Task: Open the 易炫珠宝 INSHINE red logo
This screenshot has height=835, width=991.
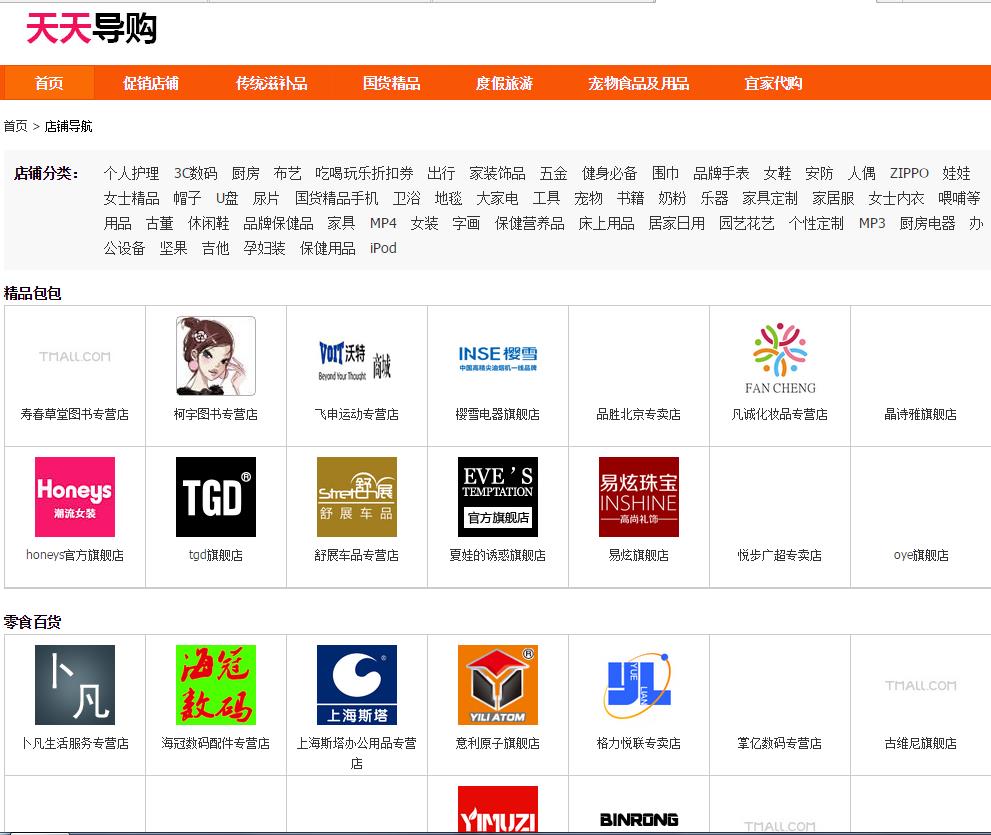Action: coord(638,497)
